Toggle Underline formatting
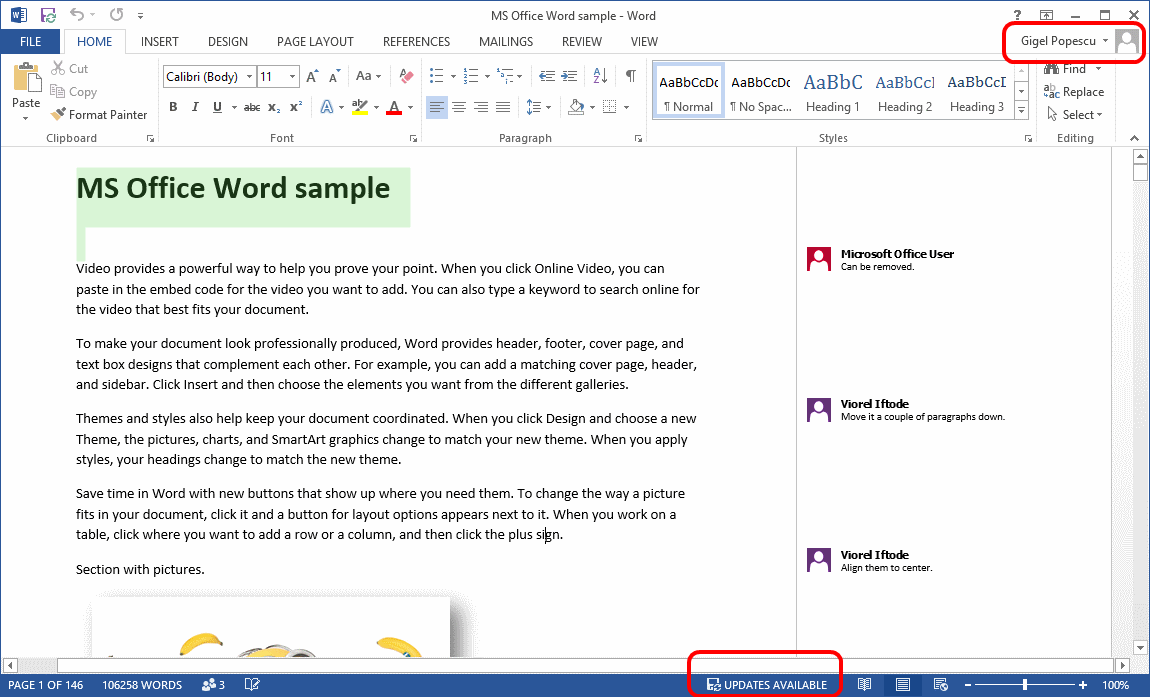Viewport: 1150px width, 697px height. (x=217, y=107)
